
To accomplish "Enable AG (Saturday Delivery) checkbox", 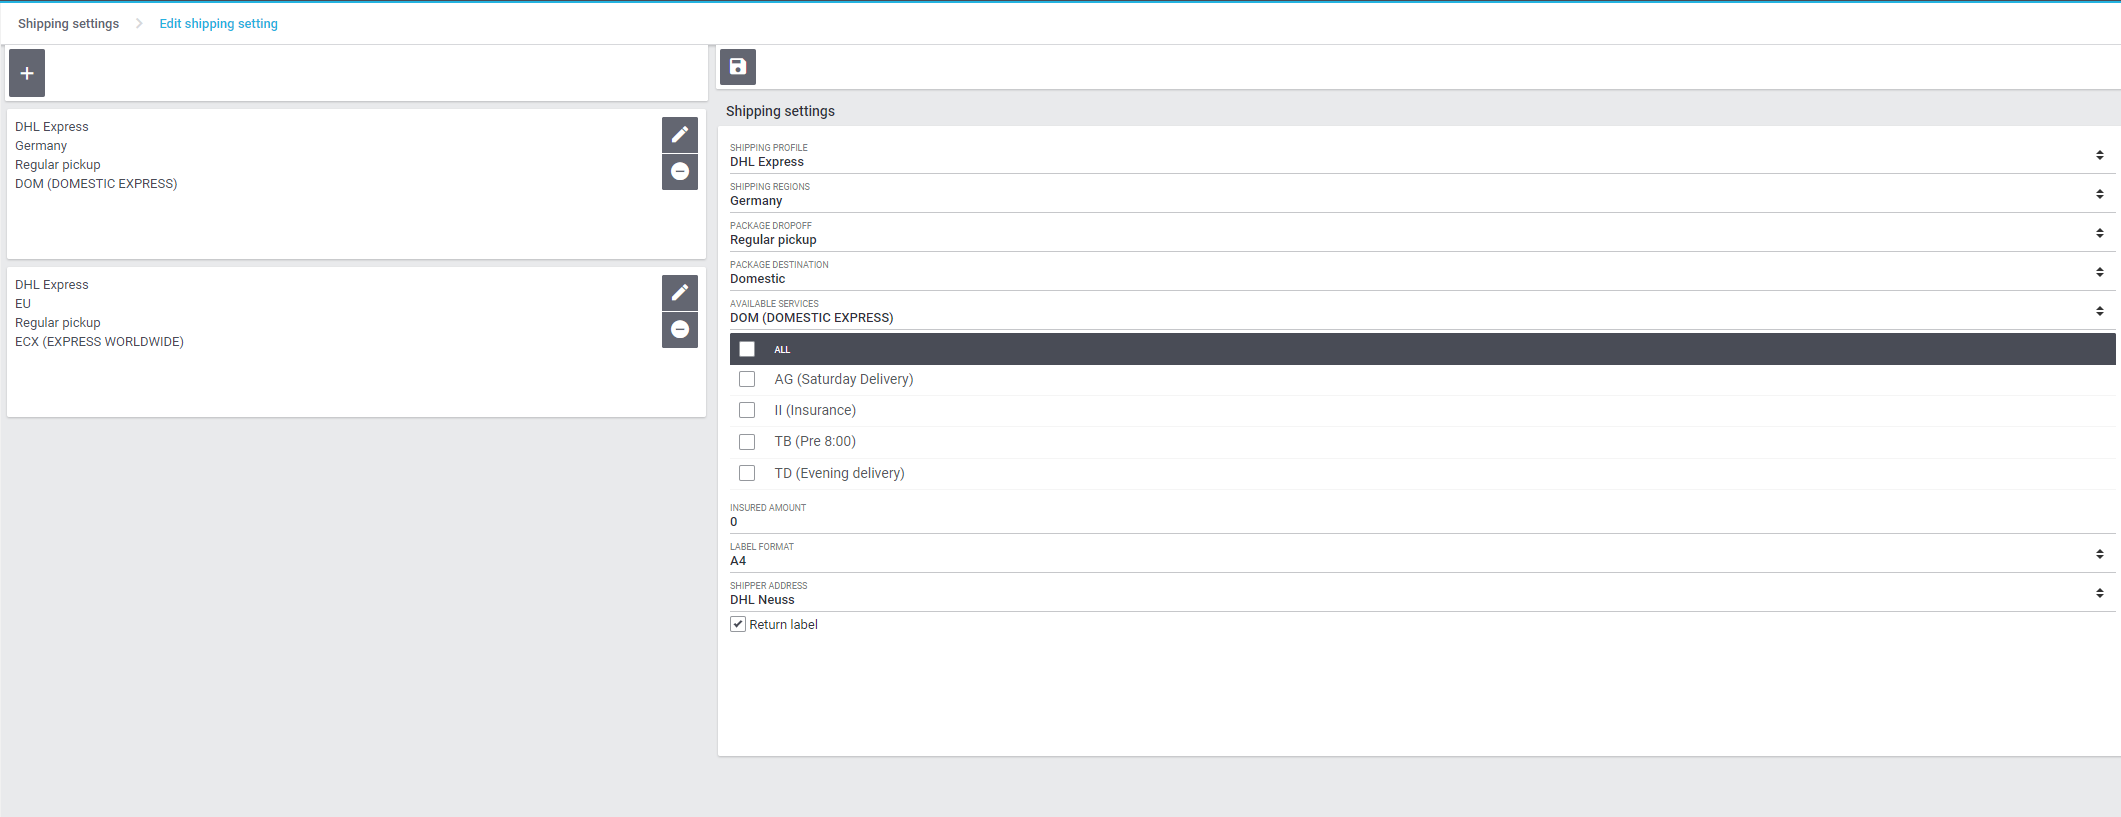I will point(747,379).
